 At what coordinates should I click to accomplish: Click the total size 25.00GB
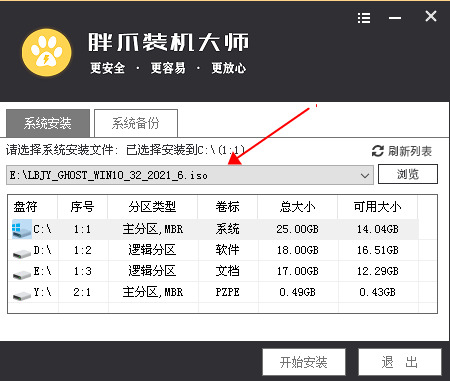pos(297,229)
